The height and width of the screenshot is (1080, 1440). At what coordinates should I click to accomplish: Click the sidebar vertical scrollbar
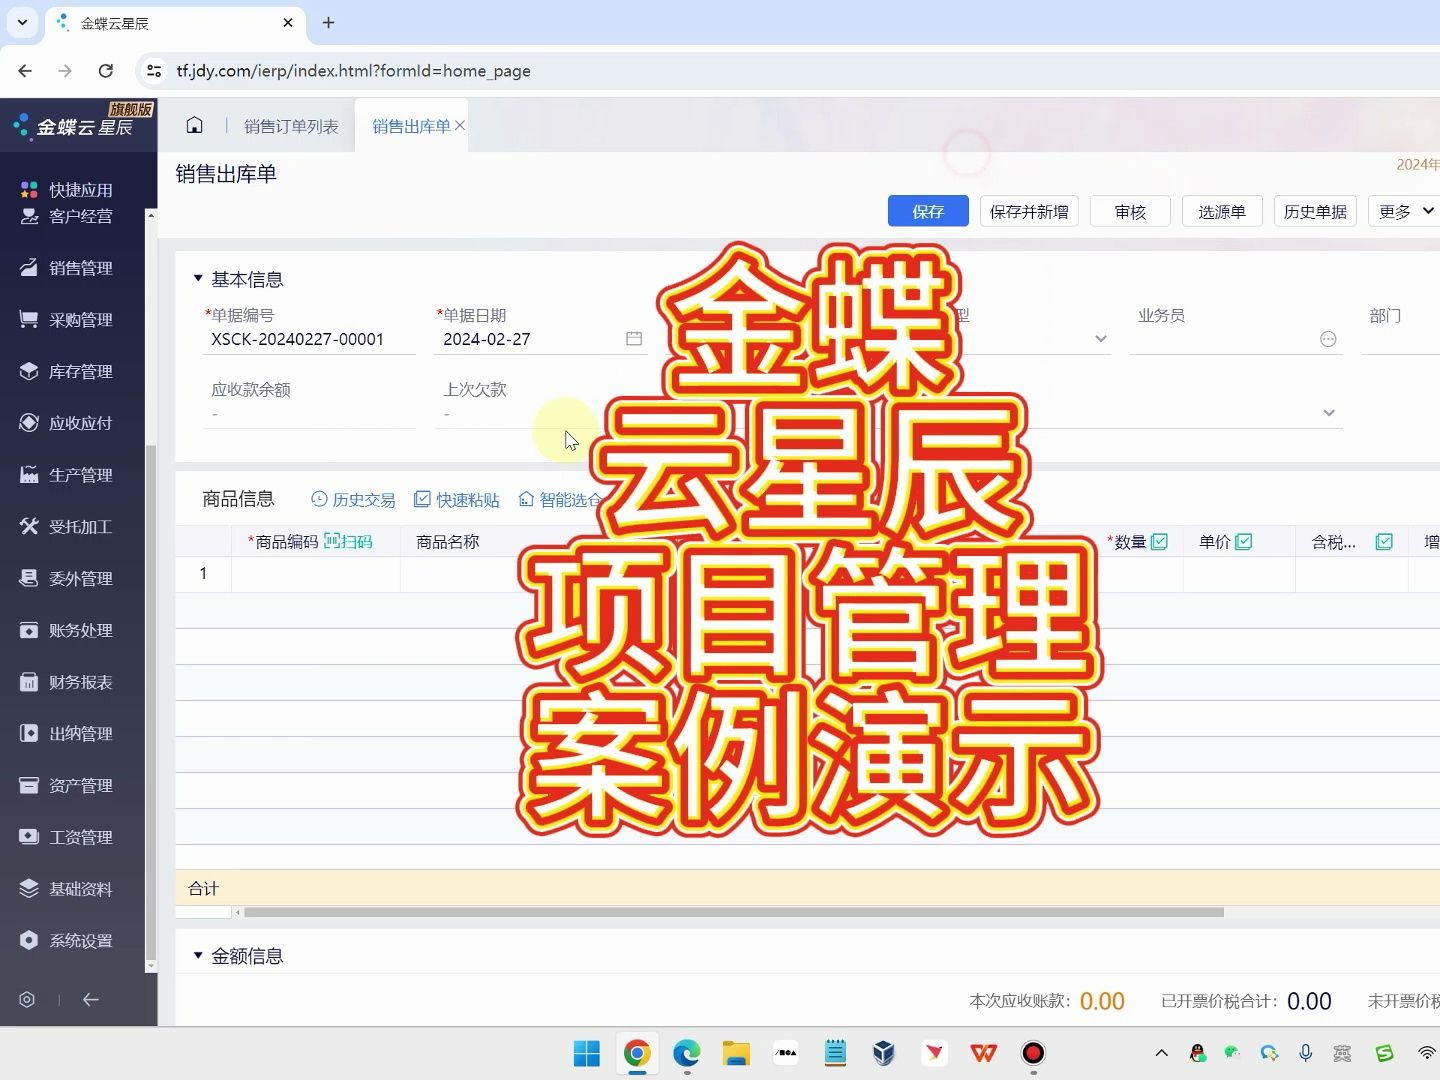click(x=151, y=700)
